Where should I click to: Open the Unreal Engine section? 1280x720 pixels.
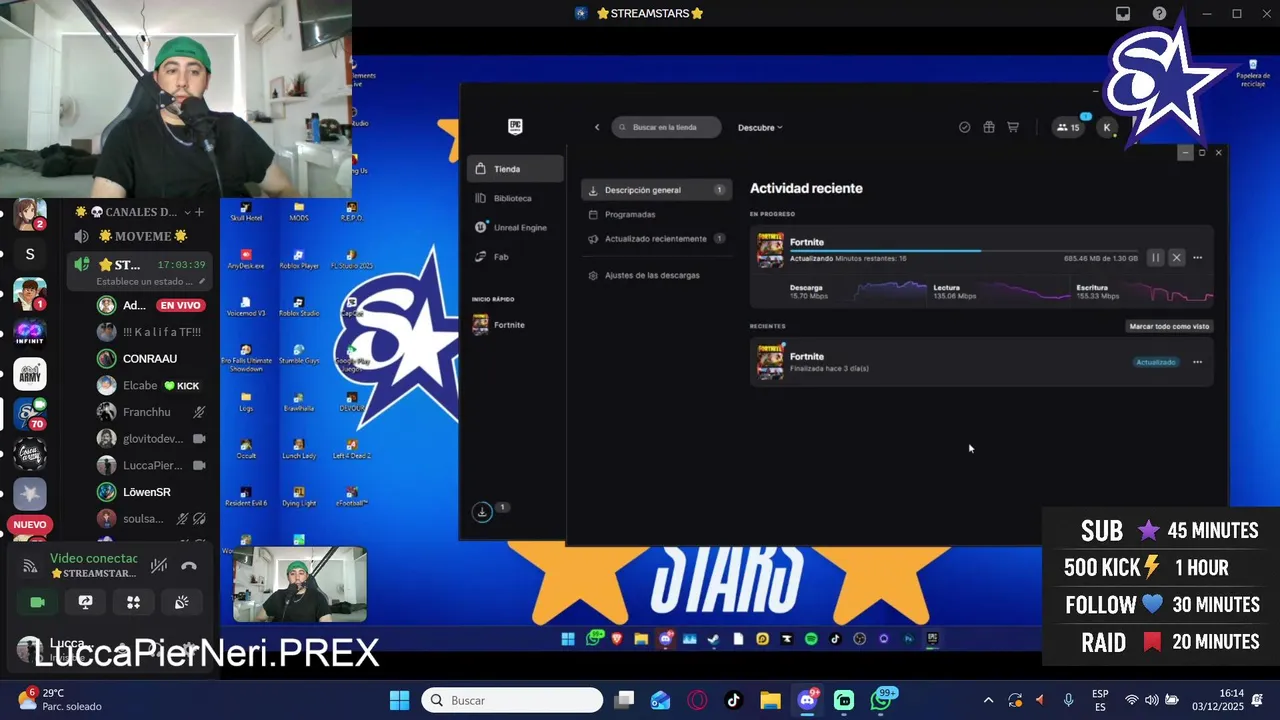(515, 227)
